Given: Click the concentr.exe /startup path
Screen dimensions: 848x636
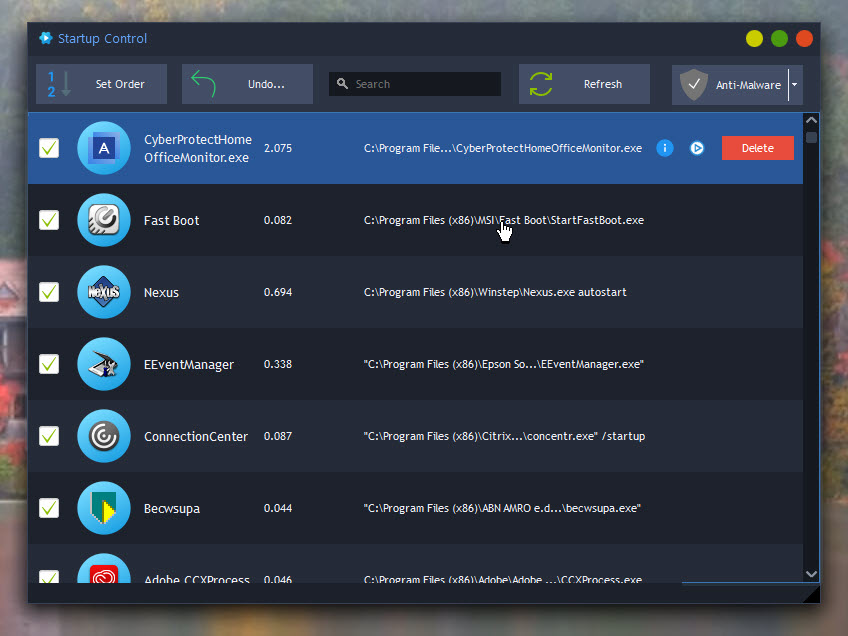Looking at the screenshot, I should [504, 436].
